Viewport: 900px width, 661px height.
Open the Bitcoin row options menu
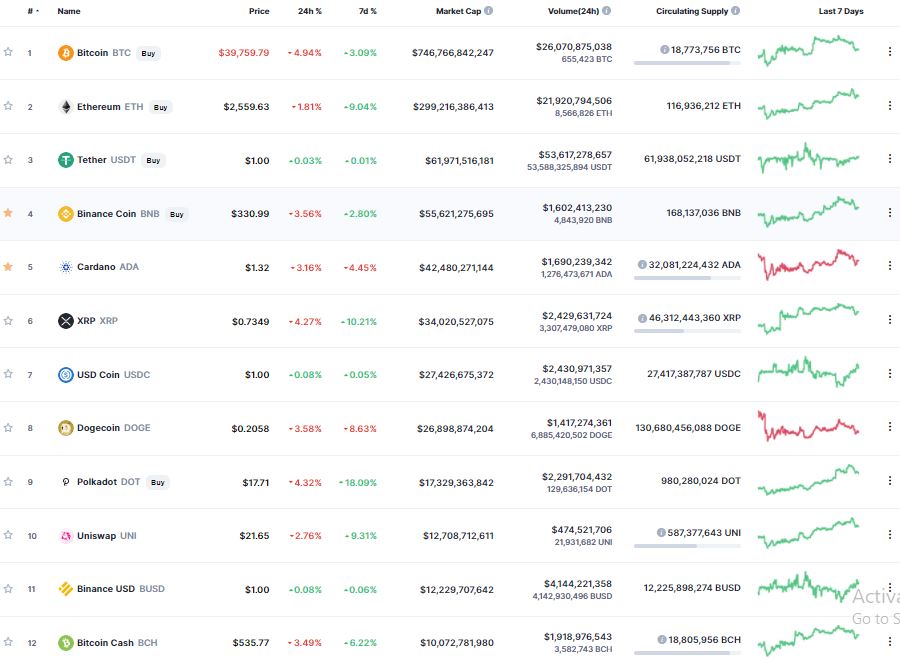pyautogui.click(x=890, y=52)
